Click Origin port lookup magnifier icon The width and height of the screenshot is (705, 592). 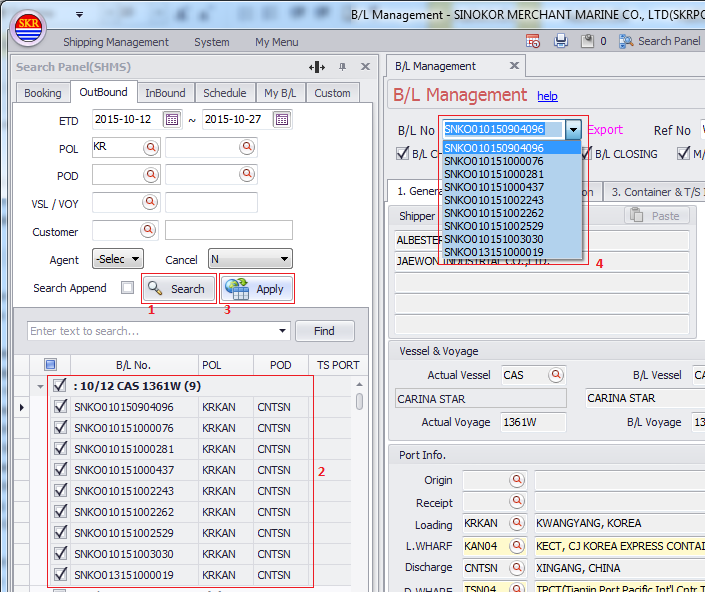point(517,480)
